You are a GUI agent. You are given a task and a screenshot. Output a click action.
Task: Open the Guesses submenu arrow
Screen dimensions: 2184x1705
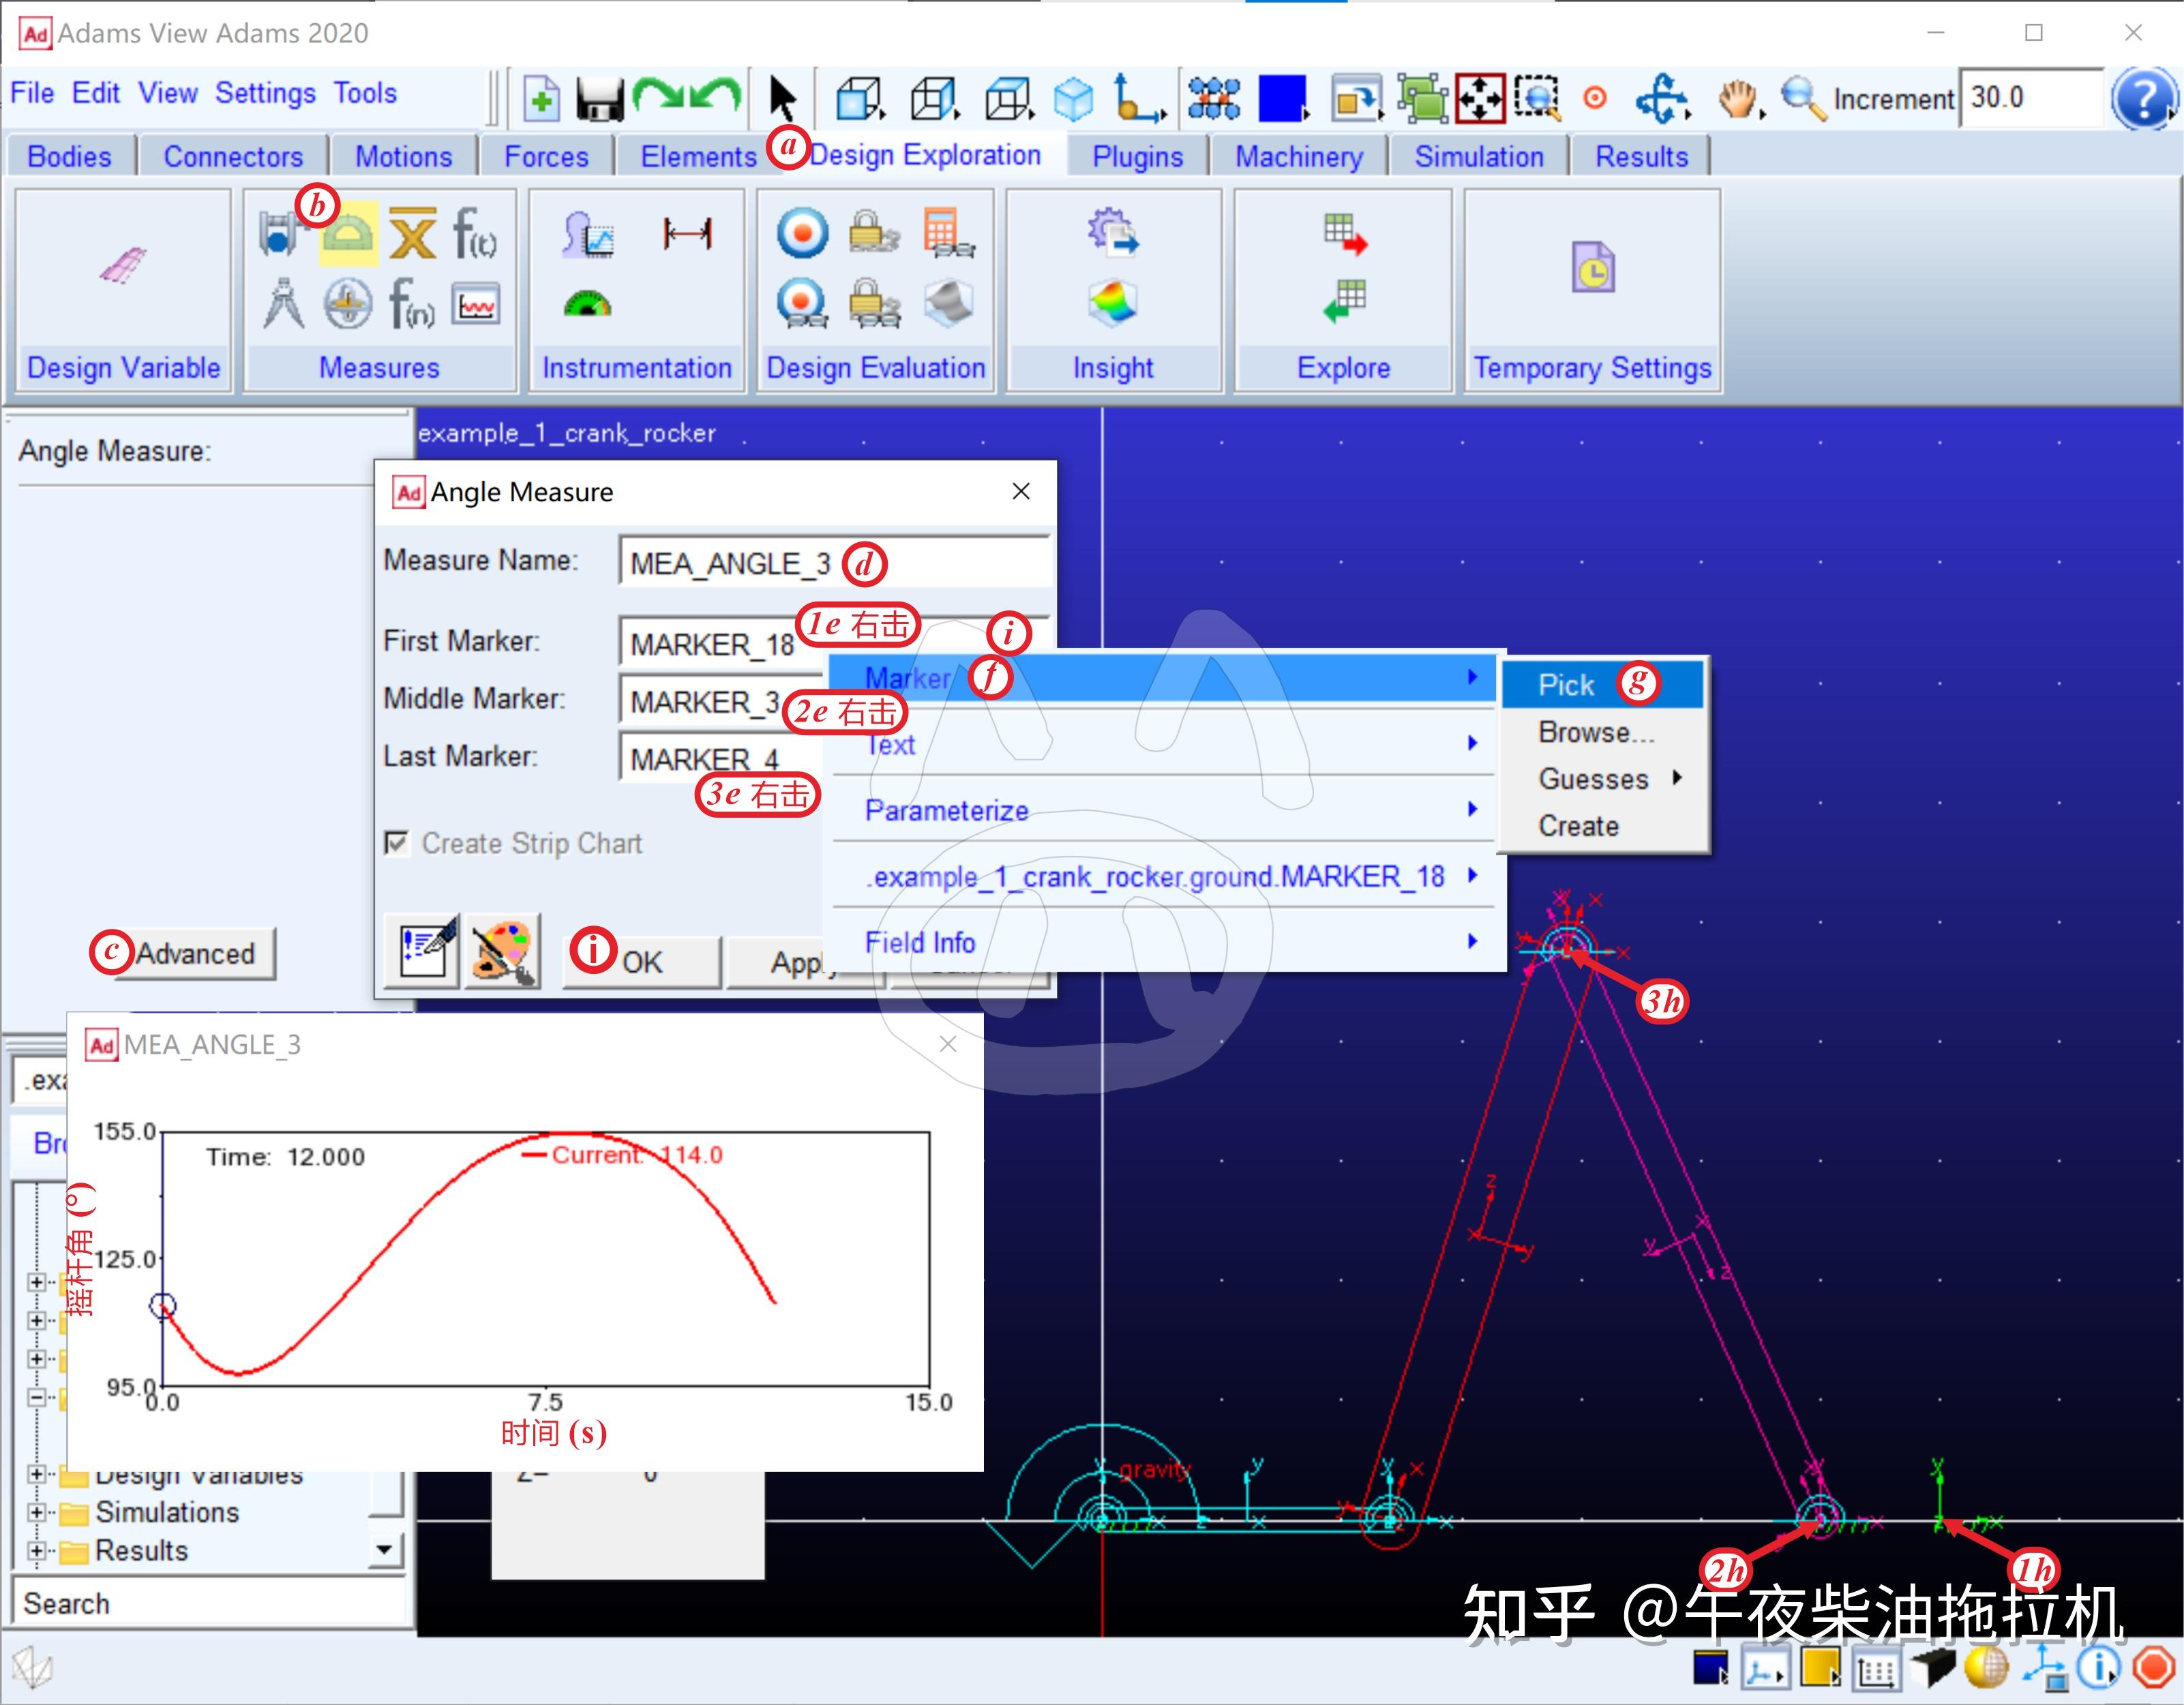pos(1677,778)
